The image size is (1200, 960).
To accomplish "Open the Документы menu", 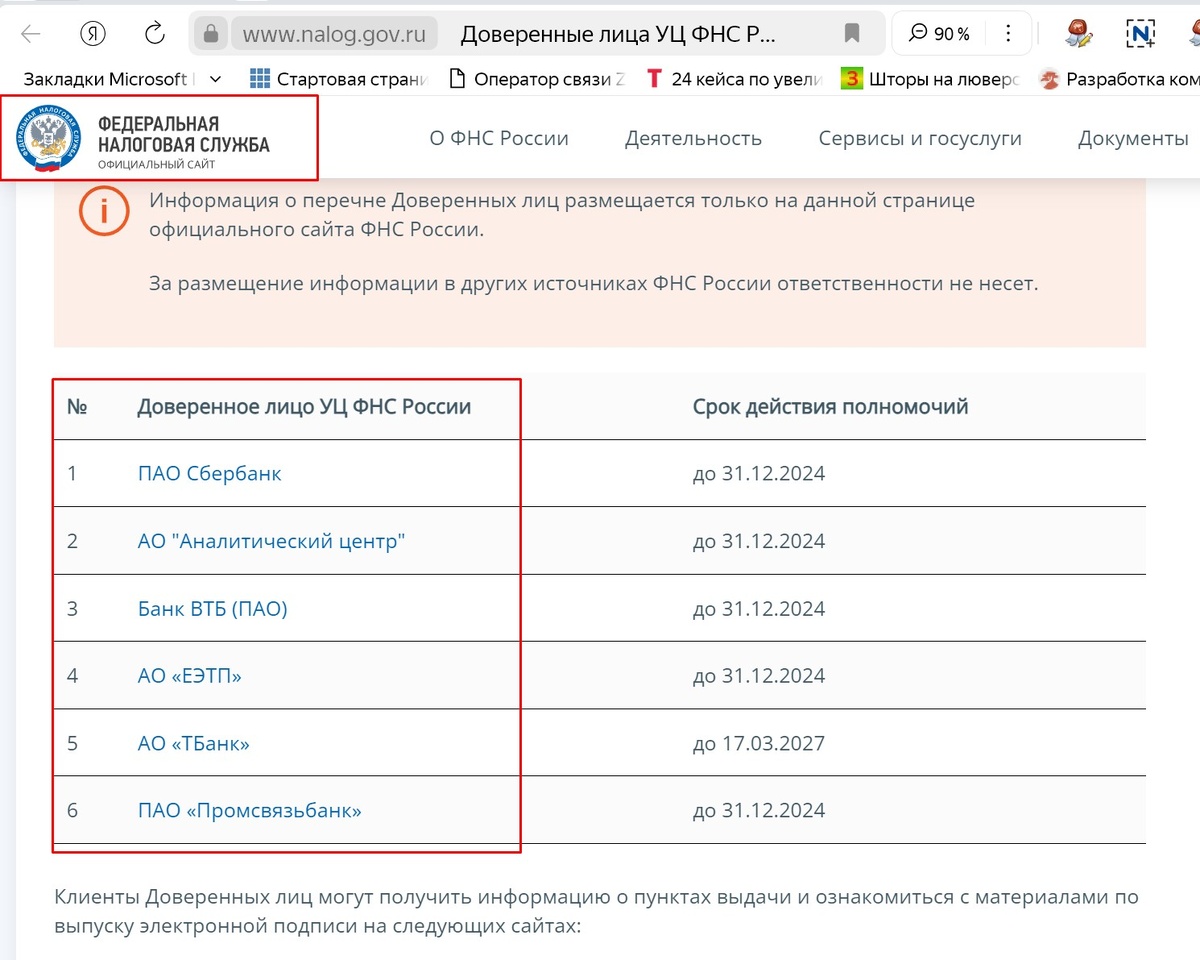I will coord(1133,139).
